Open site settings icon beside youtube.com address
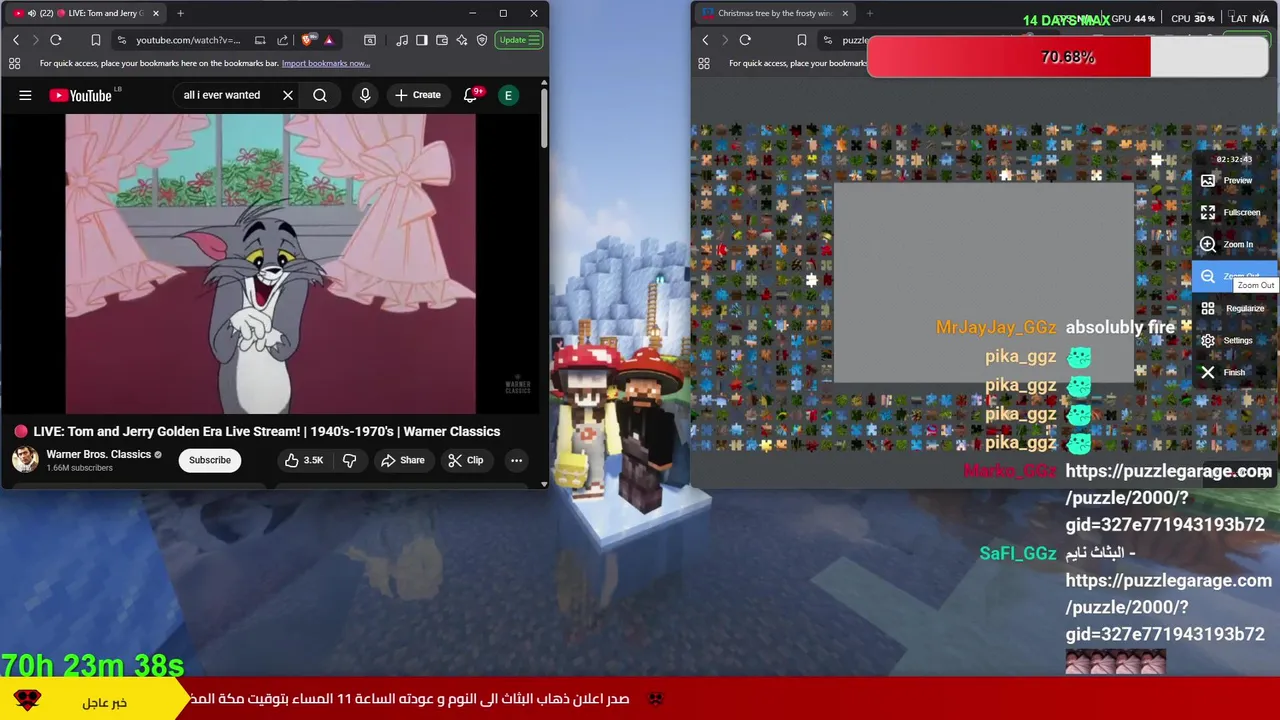 coord(121,40)
